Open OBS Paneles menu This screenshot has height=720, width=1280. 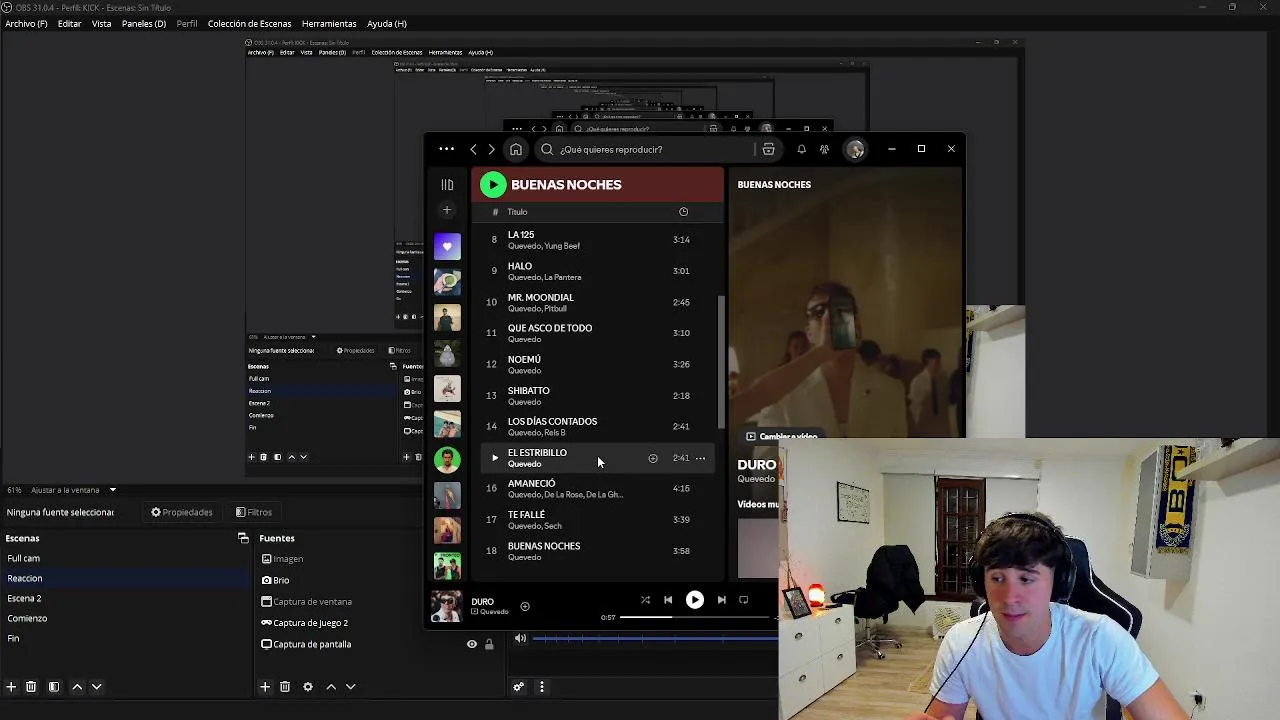(144, 24)
